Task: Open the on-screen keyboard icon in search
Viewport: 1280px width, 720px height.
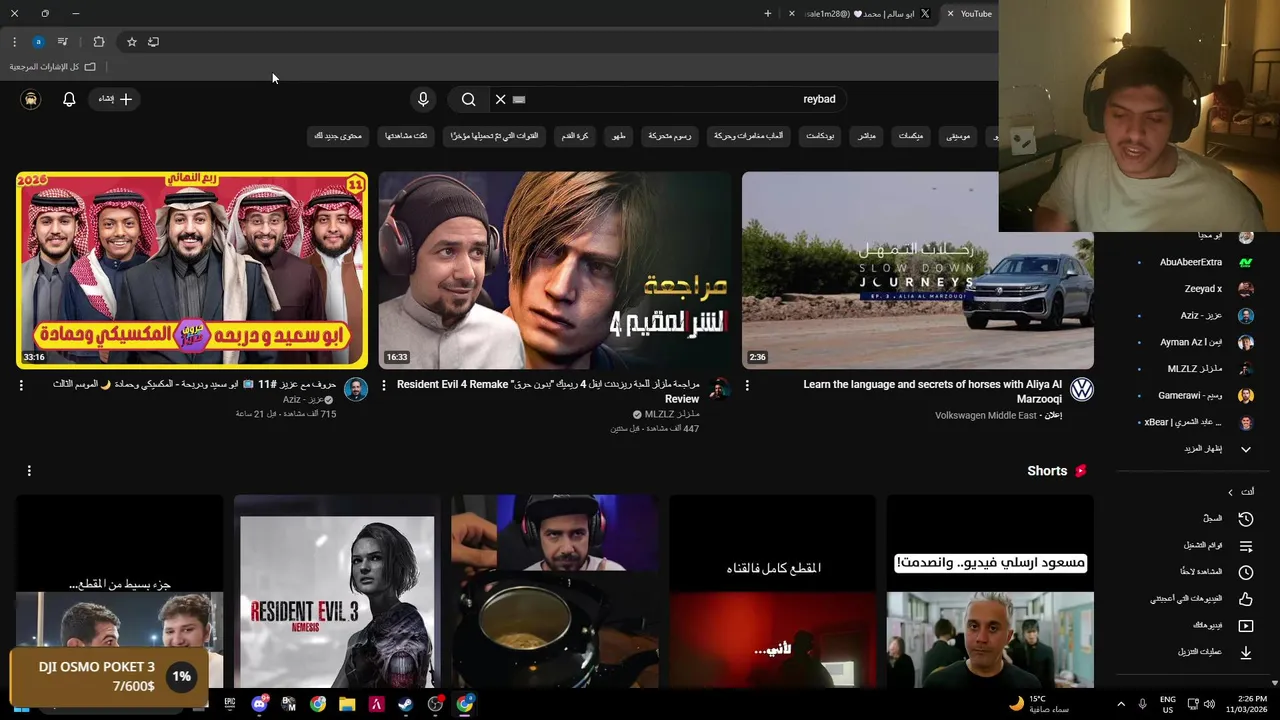Action: [519, 99]
